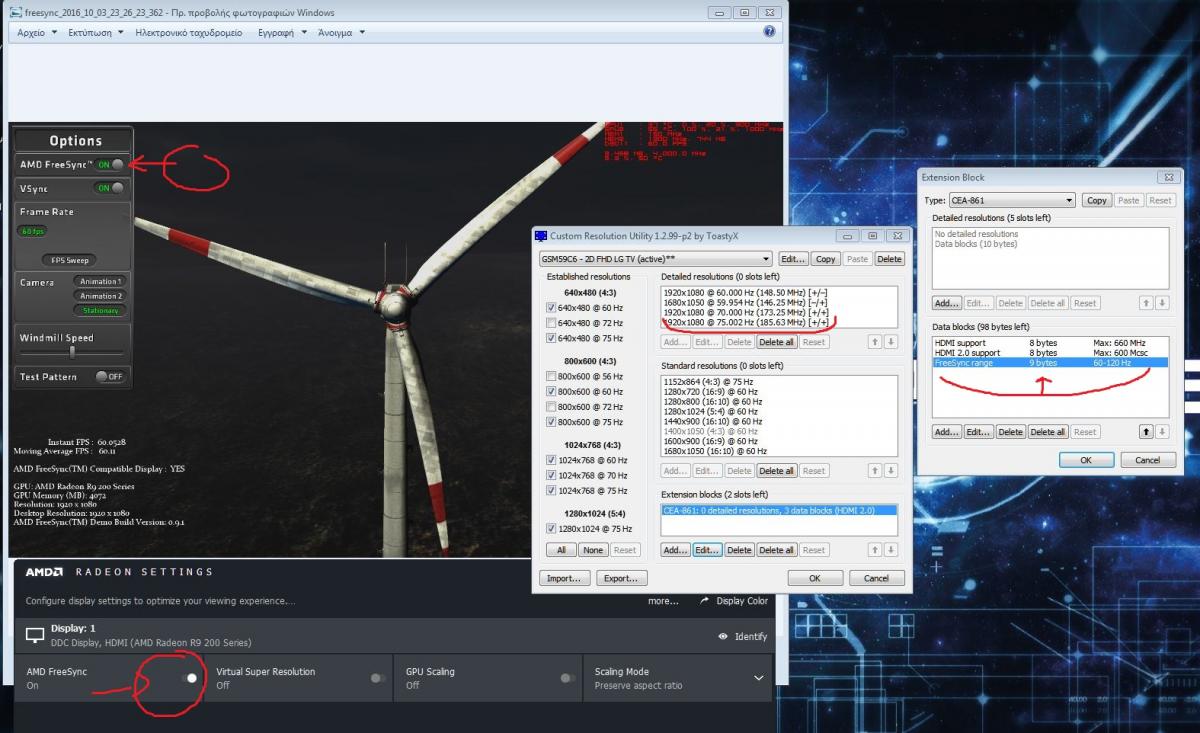The height and width of the screenshot is (733, 1200).
Task: Open the Αρχείο menu
Action: coord(36,32)
